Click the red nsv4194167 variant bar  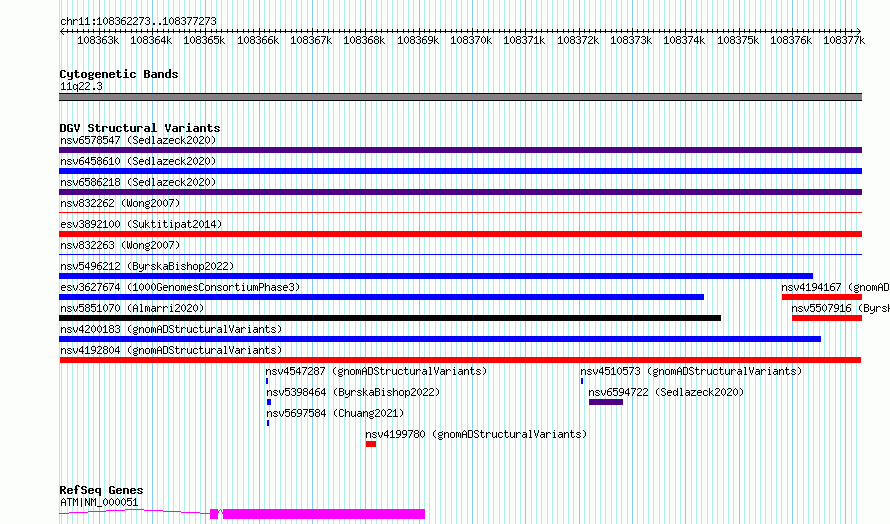coord(822,297)
